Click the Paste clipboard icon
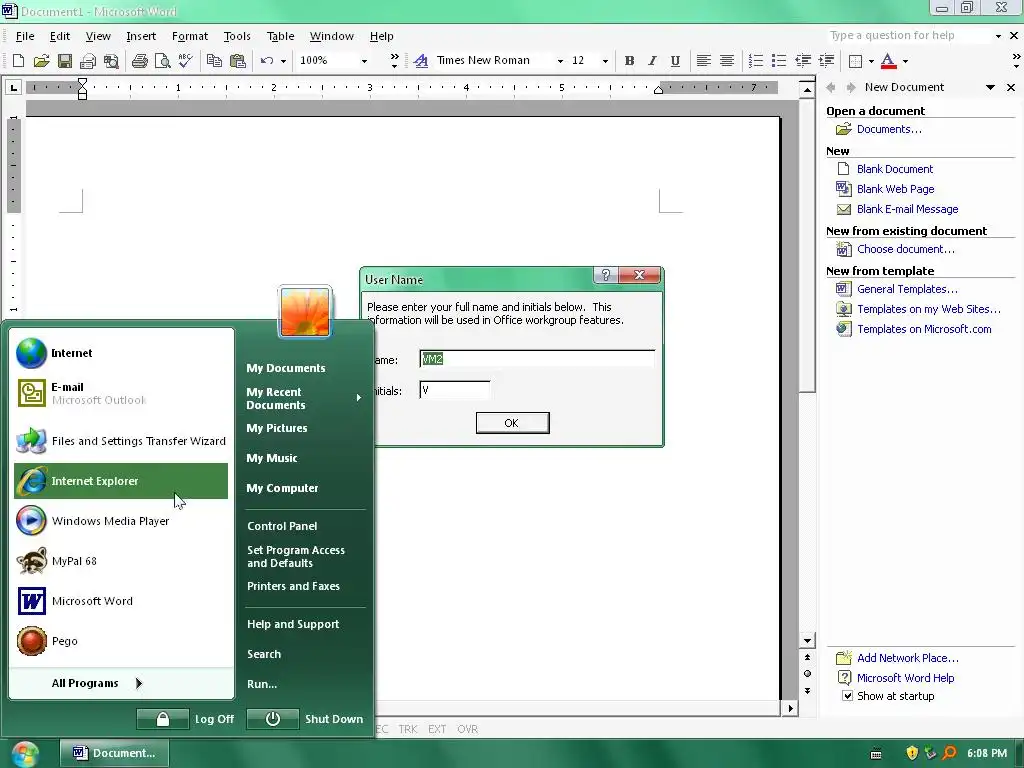The height and width of the screenshot is (768, 1024). (238, 61)
